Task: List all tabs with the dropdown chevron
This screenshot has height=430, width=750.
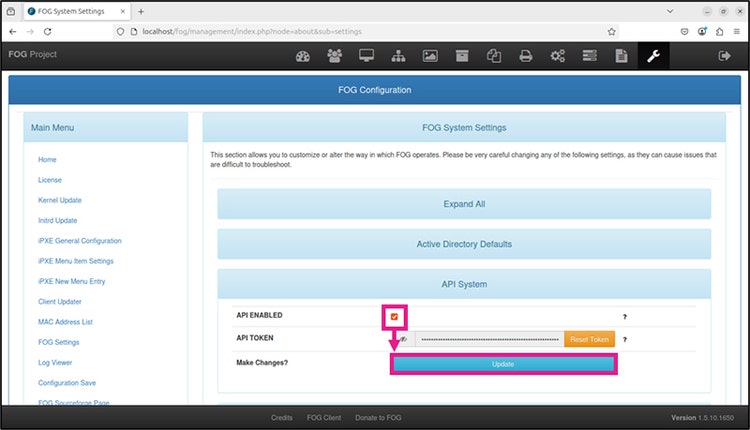Action: click(670, 11)
